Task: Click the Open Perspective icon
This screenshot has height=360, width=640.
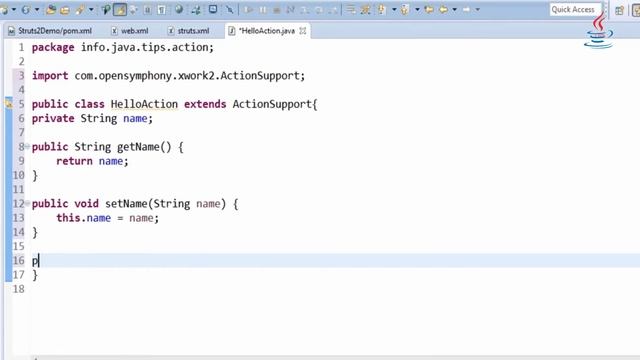Action: coord(619,10)
